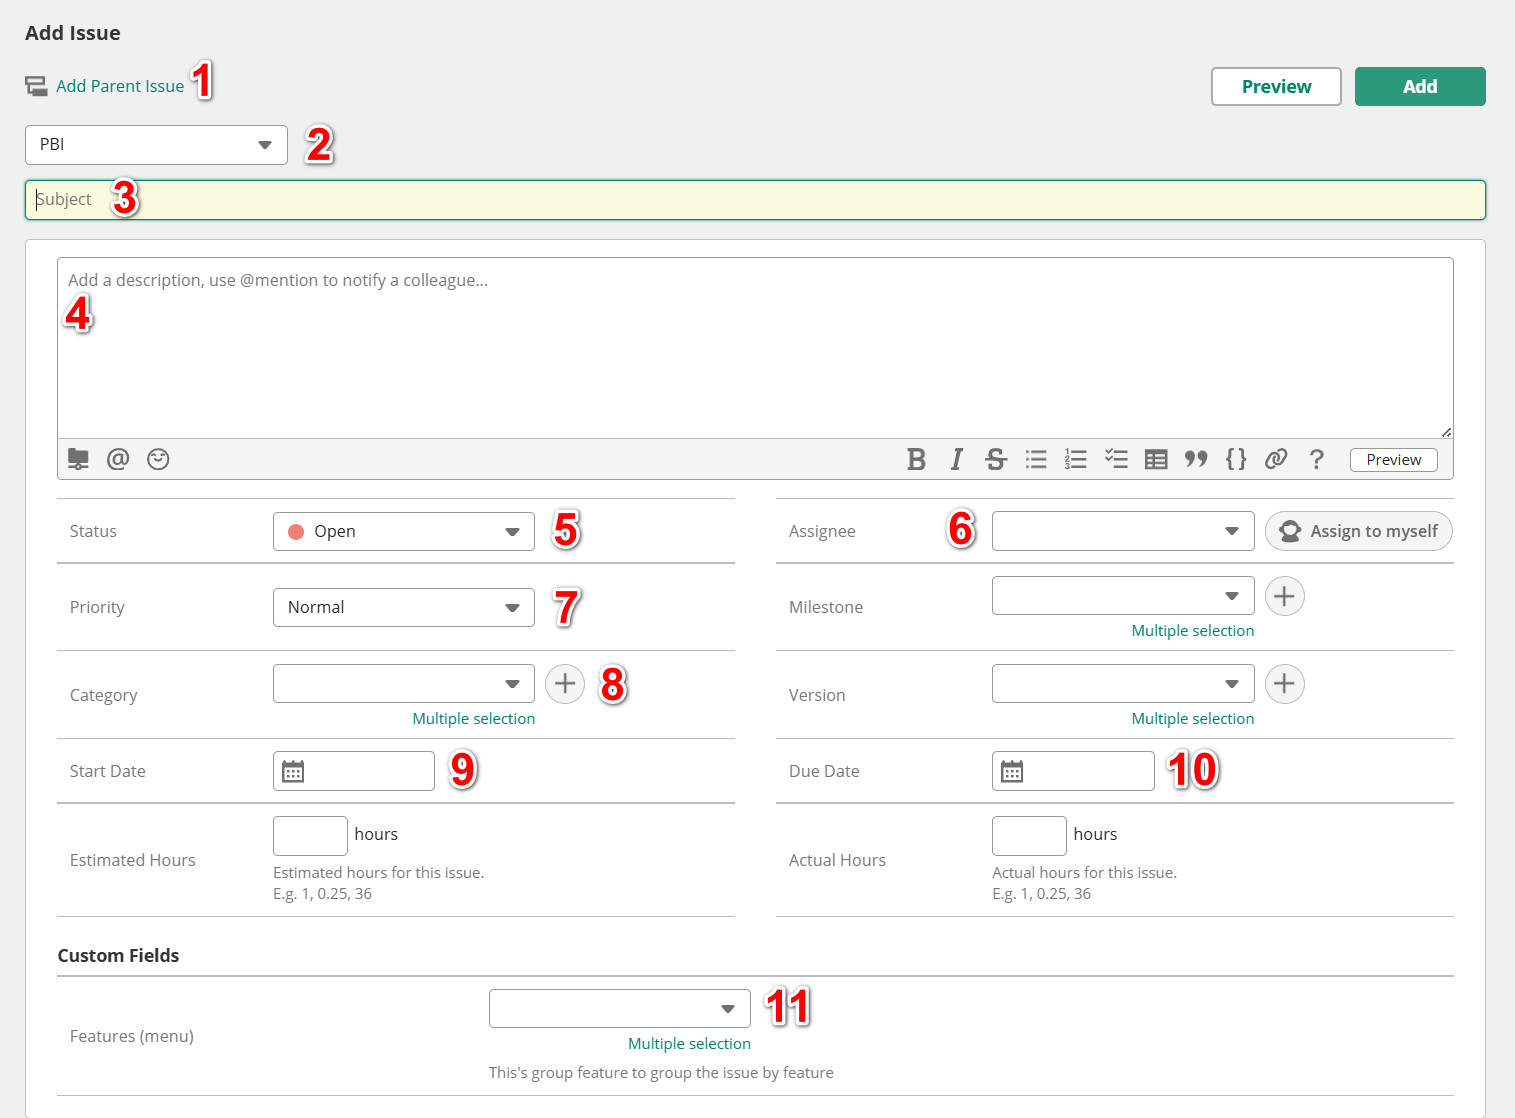Click the @ mention icon
This screenshot has height=1118, width=1515.
(118, 459)
